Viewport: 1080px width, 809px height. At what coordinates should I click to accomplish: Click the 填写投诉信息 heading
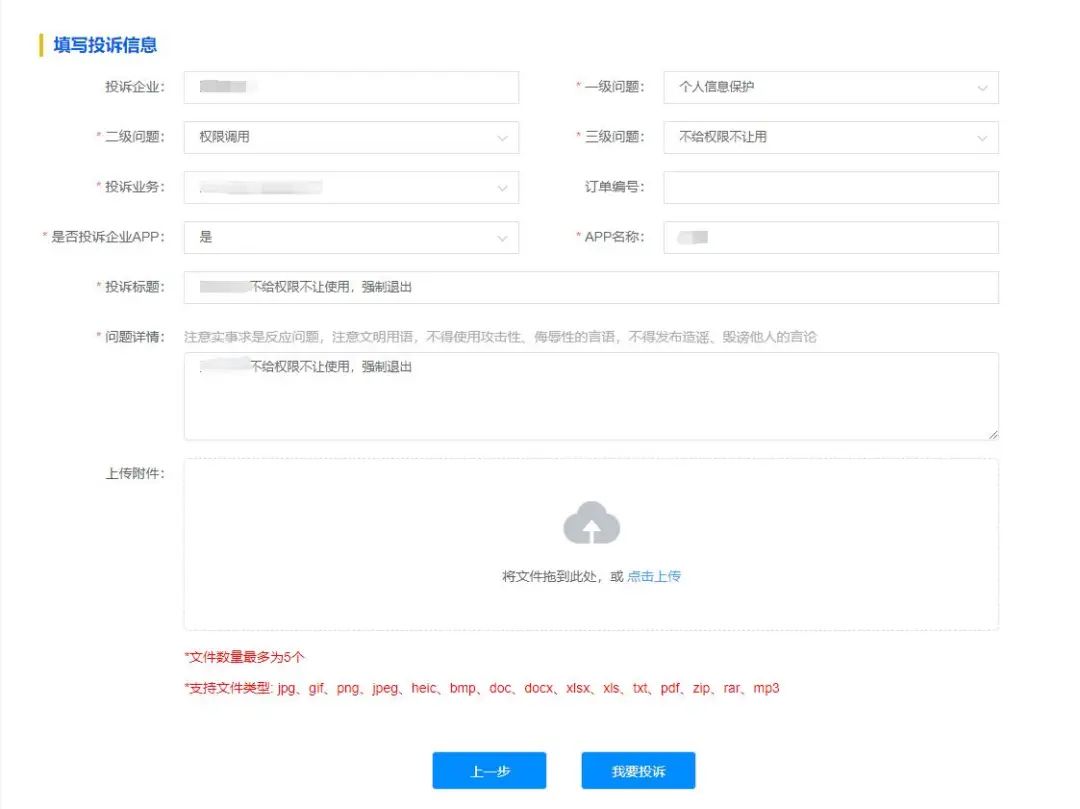pos(105,45)
